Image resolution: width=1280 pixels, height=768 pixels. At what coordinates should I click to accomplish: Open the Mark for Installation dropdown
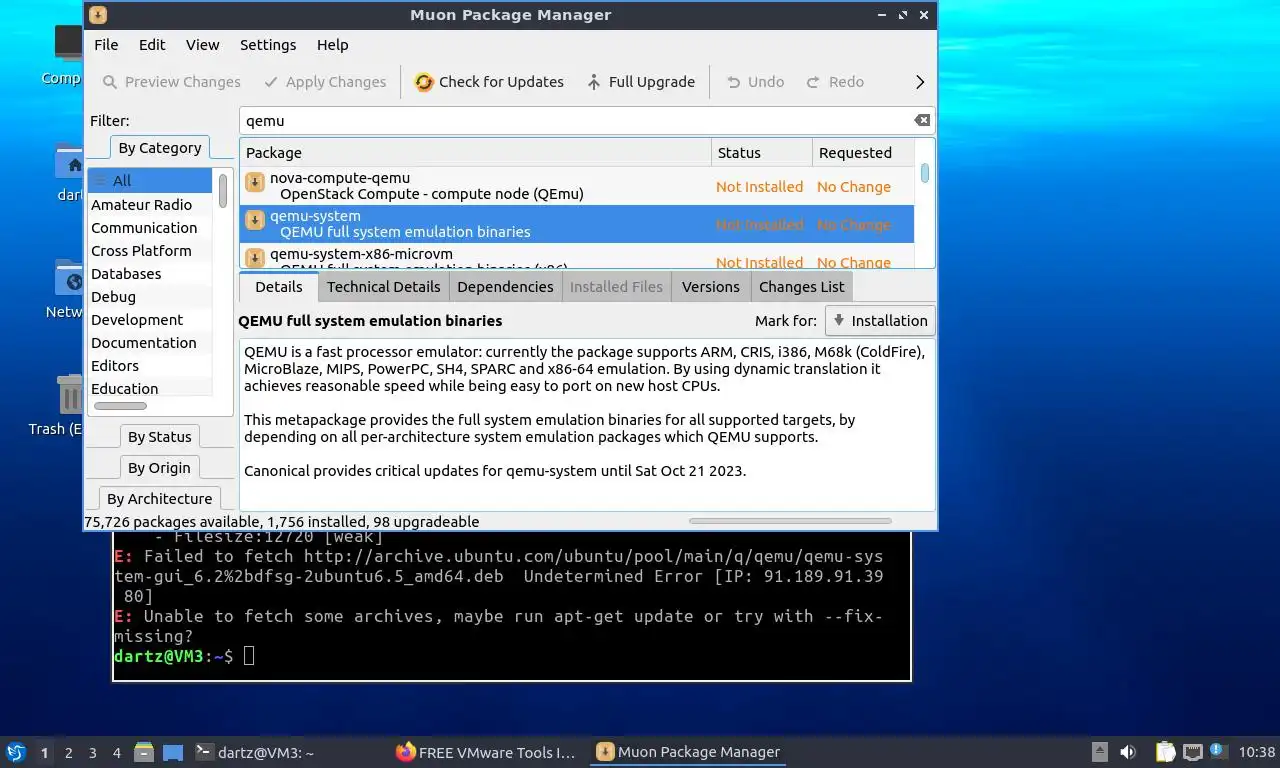pyautogui.click(x=880, y=321)
